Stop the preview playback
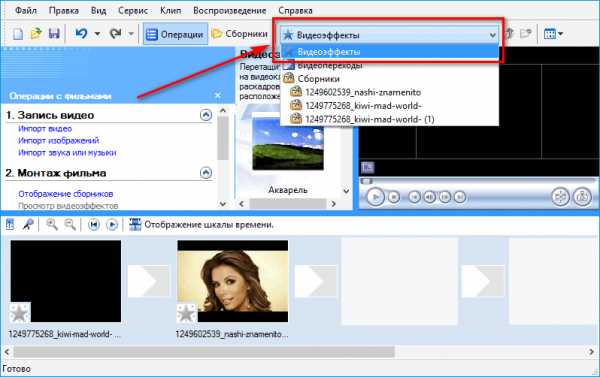 [x=394, y=197]
